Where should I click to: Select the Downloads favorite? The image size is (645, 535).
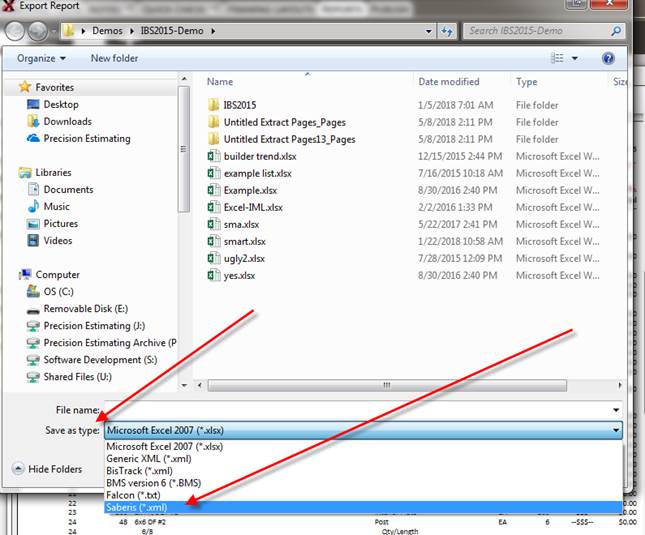(67, 121)
